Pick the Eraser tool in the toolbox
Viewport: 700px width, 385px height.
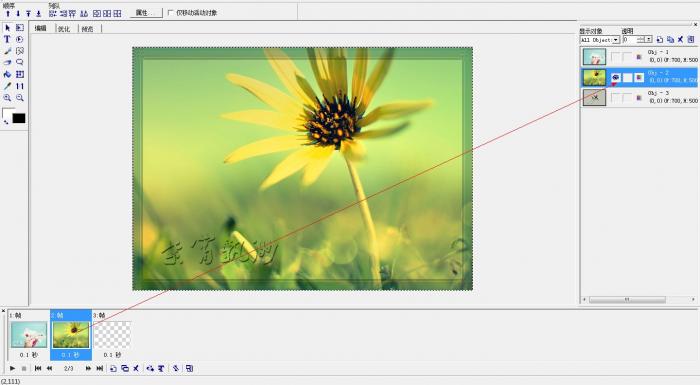7,63
